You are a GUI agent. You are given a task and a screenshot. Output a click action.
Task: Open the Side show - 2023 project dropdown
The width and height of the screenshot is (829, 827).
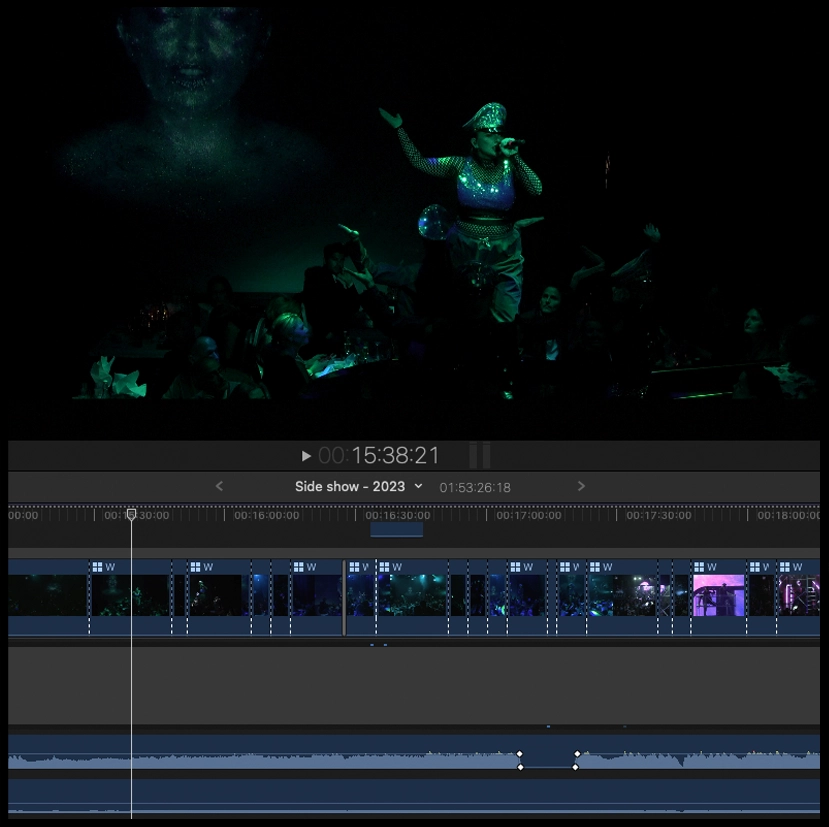tap(358, 486)
